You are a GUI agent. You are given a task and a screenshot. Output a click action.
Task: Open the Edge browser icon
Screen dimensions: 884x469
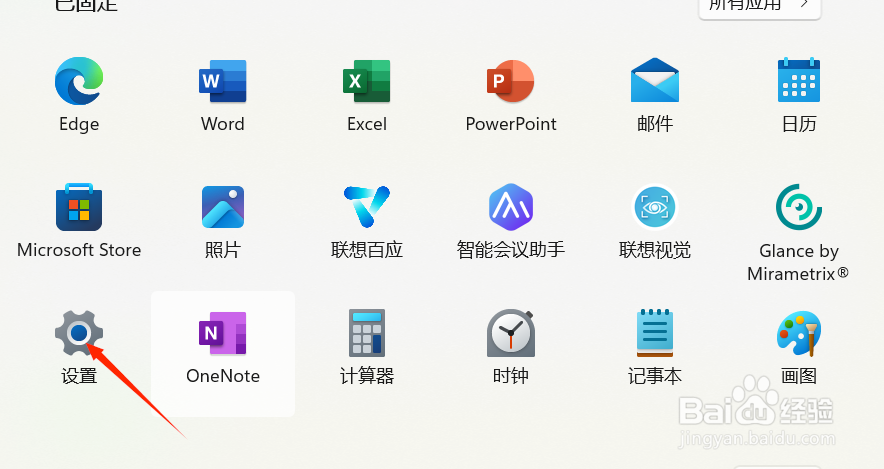(x=79, y=81)
